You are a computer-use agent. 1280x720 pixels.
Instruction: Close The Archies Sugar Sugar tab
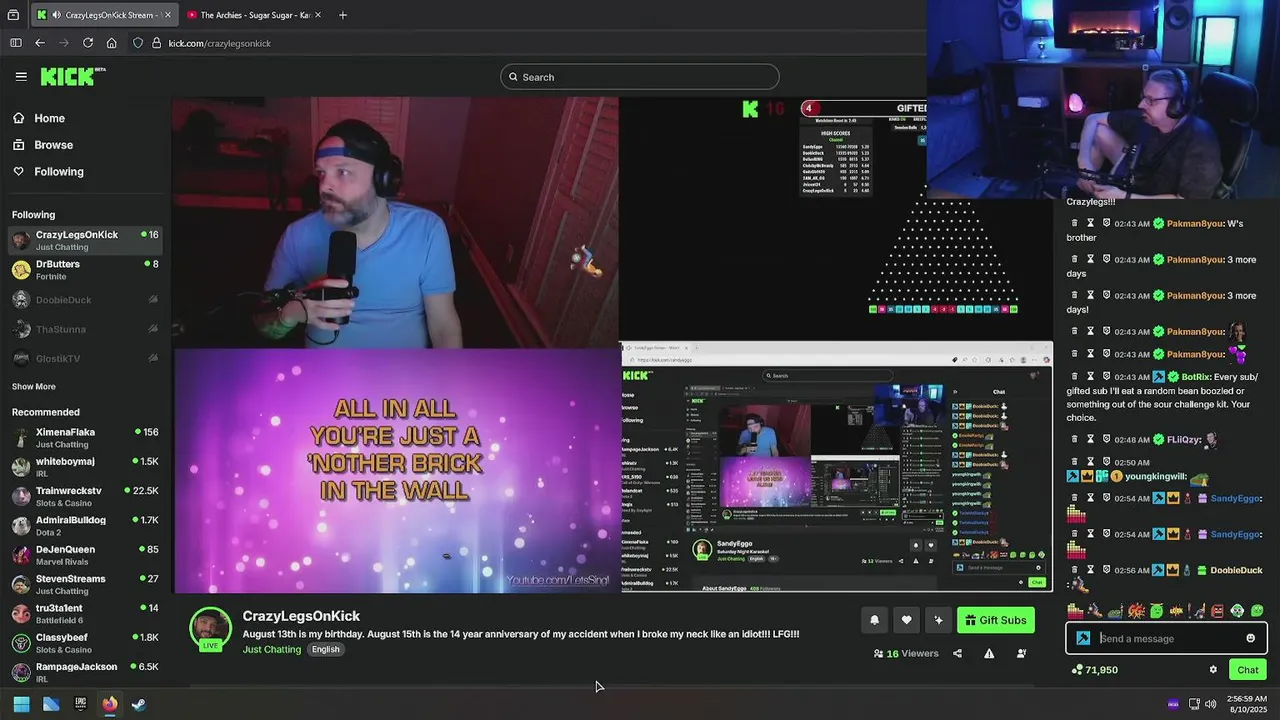[318, 15]
